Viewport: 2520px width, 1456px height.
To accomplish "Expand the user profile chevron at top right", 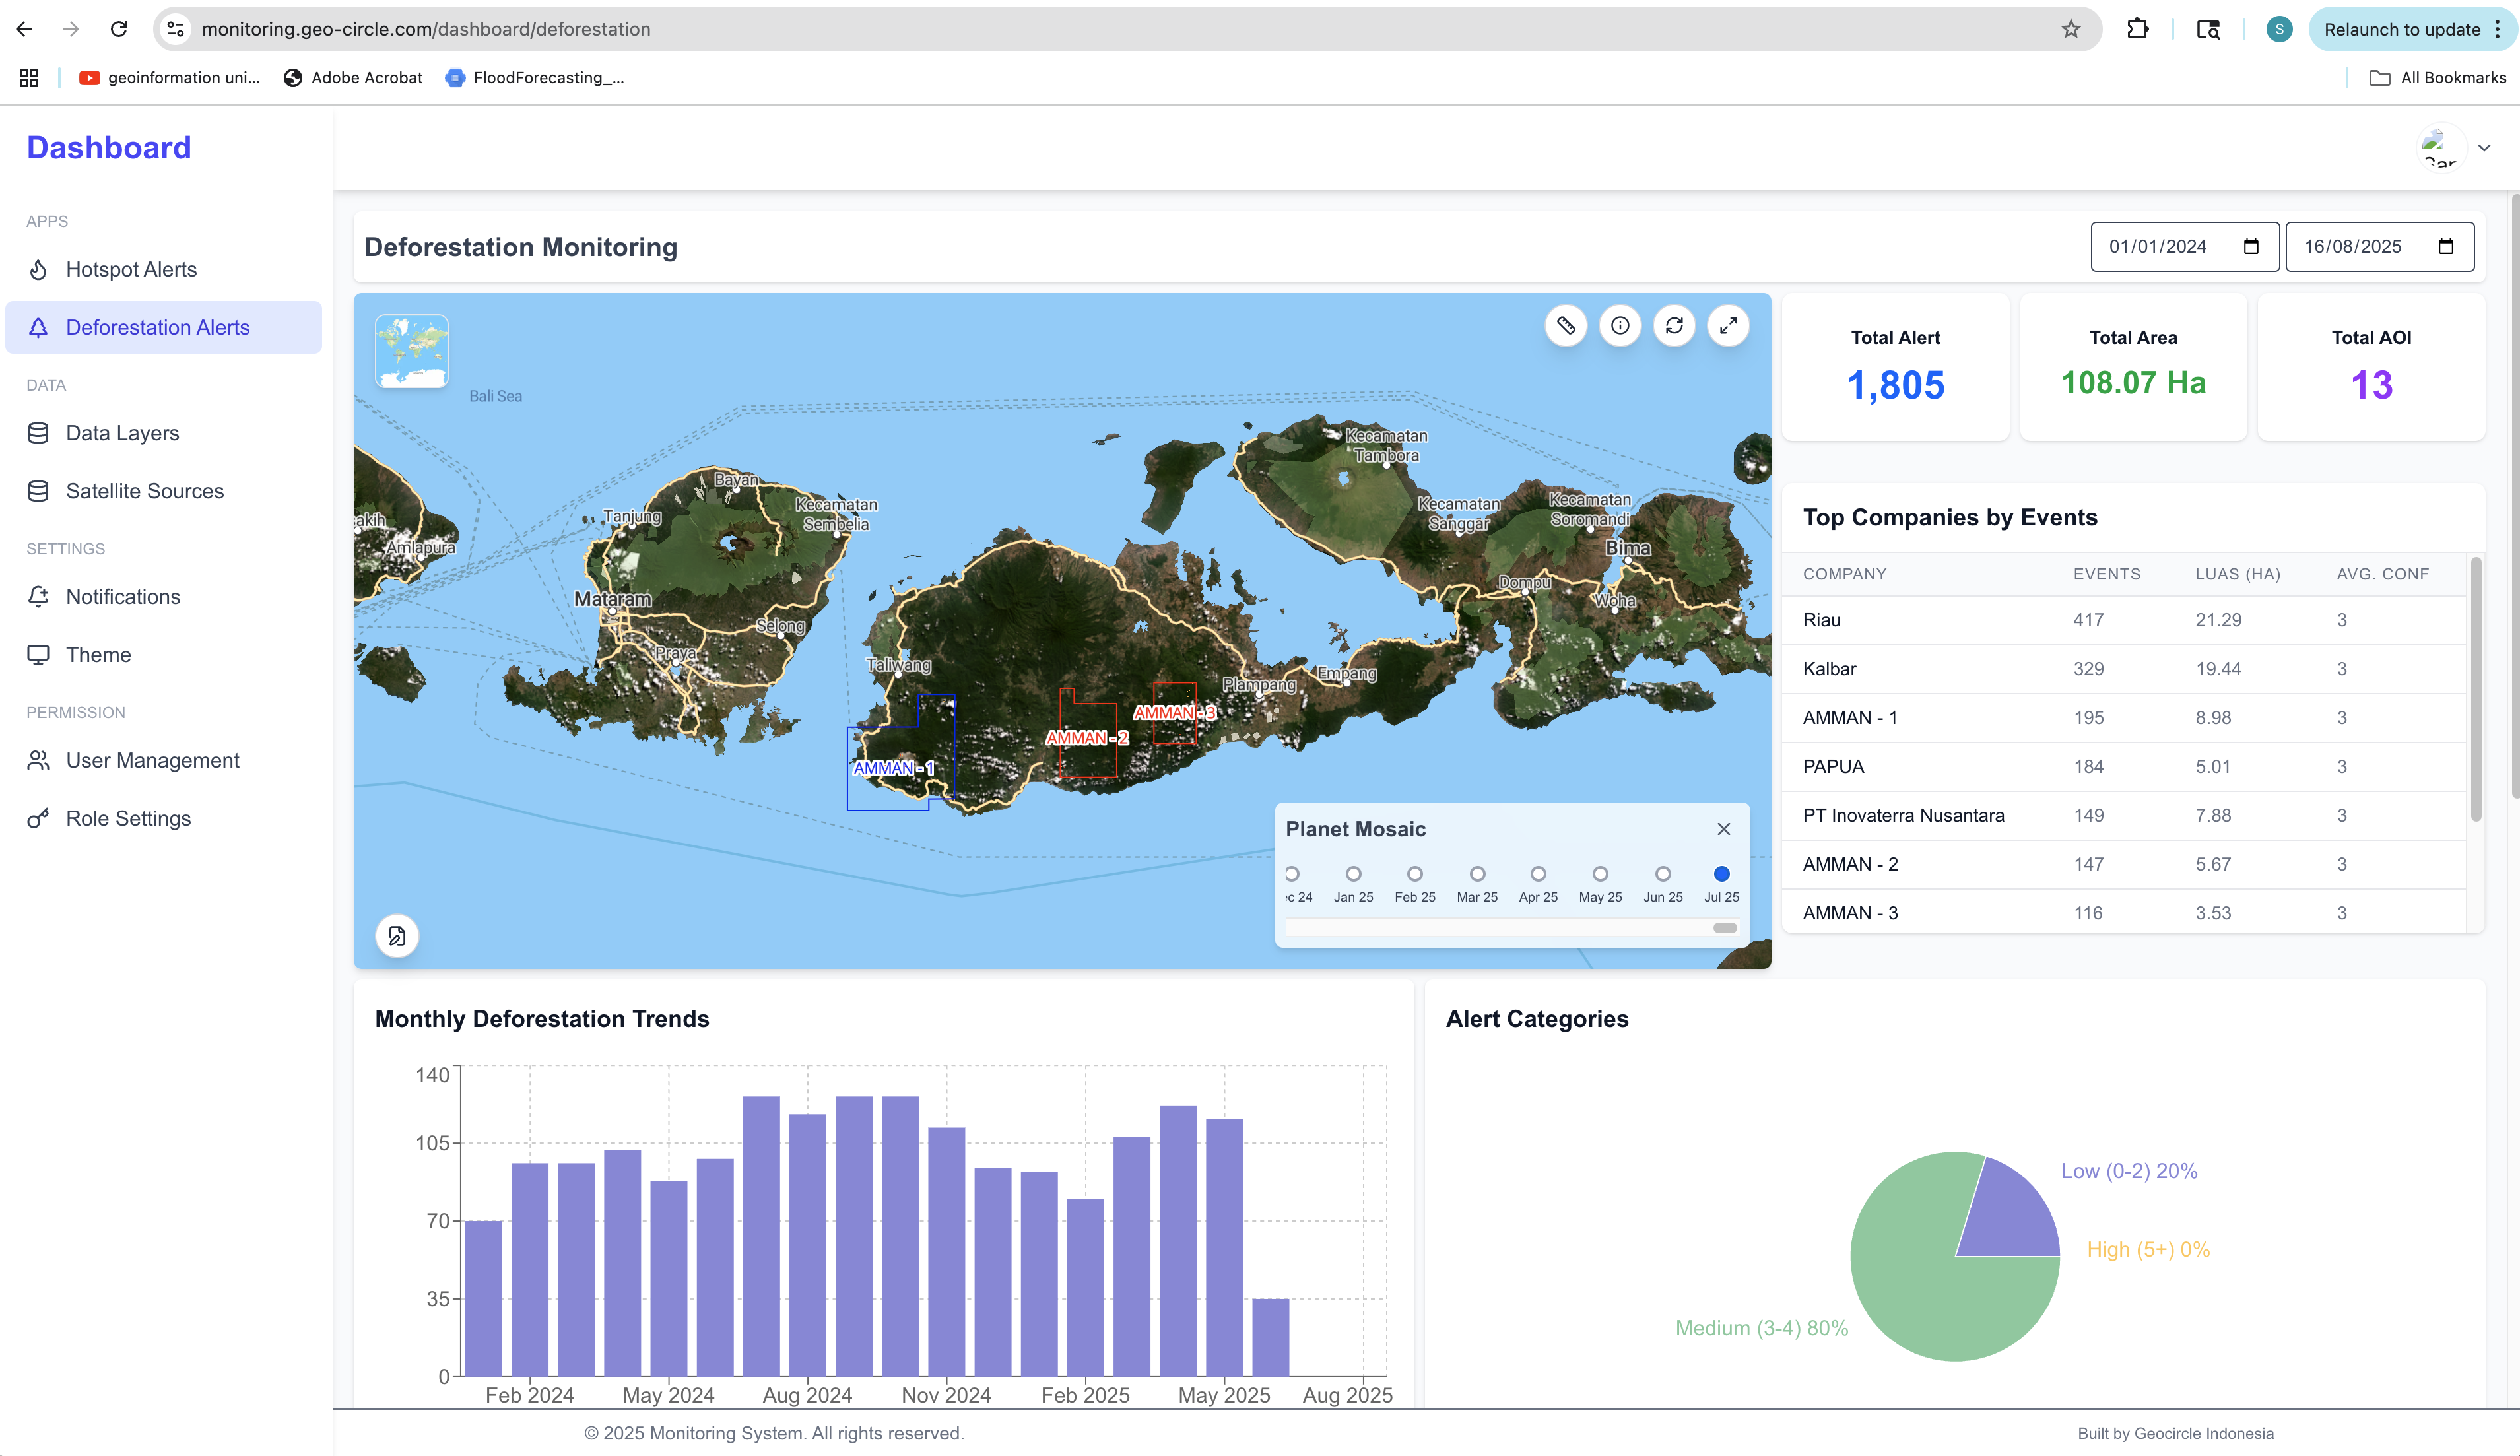I will (2485, 148).
